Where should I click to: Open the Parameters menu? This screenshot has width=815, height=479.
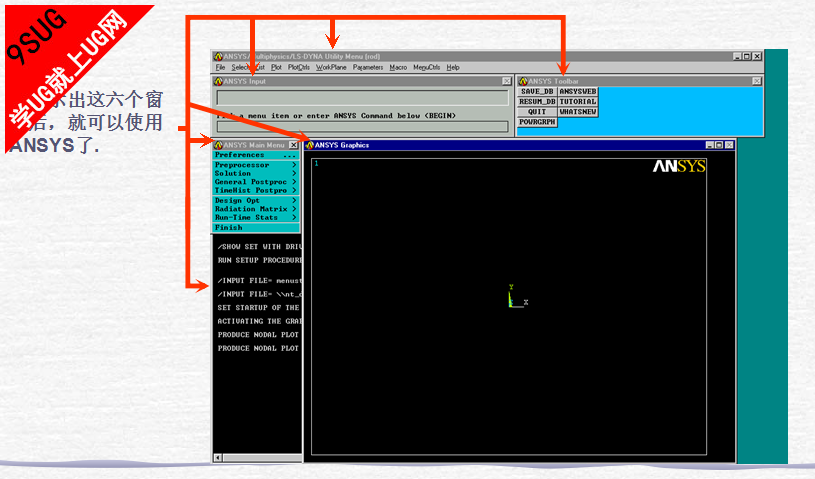click(367, 68)
